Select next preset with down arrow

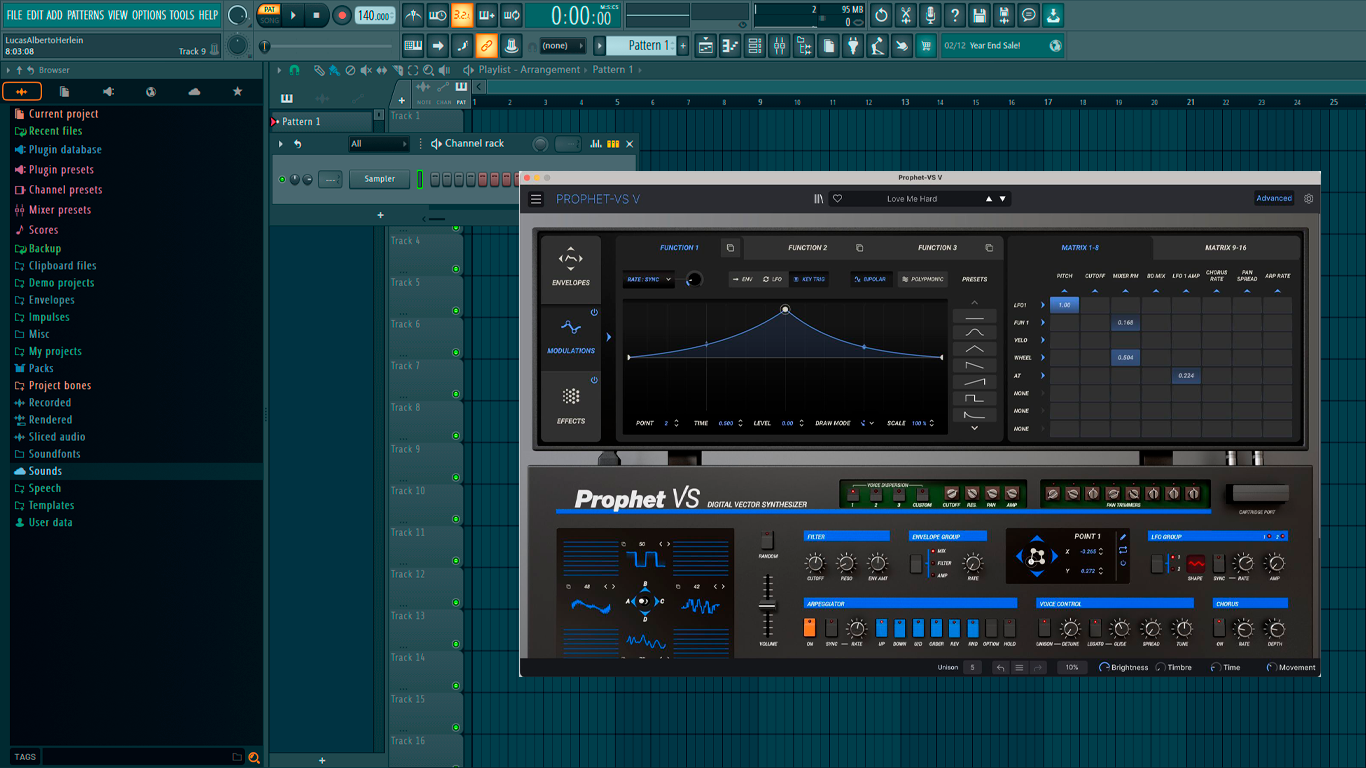(x=1002, y=199)
